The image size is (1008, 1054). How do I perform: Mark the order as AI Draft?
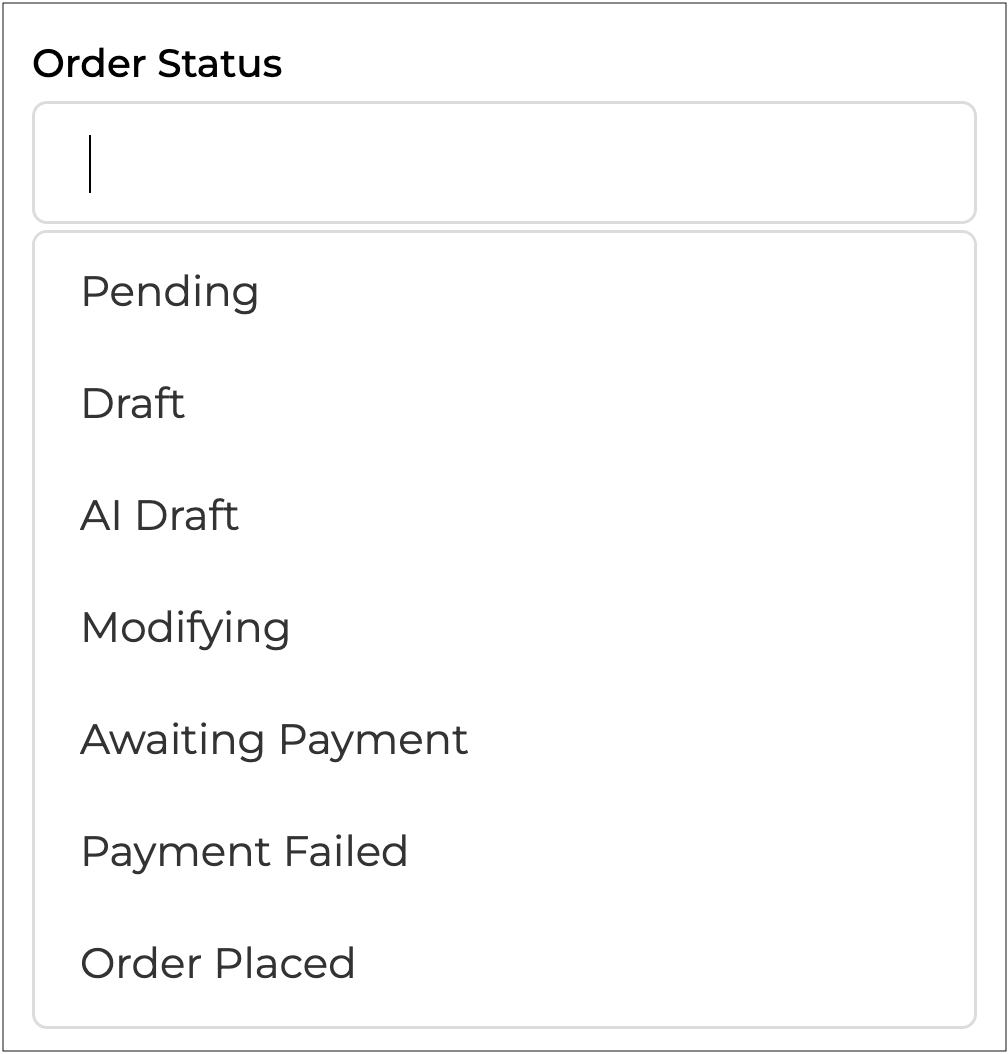coord(160,516)
